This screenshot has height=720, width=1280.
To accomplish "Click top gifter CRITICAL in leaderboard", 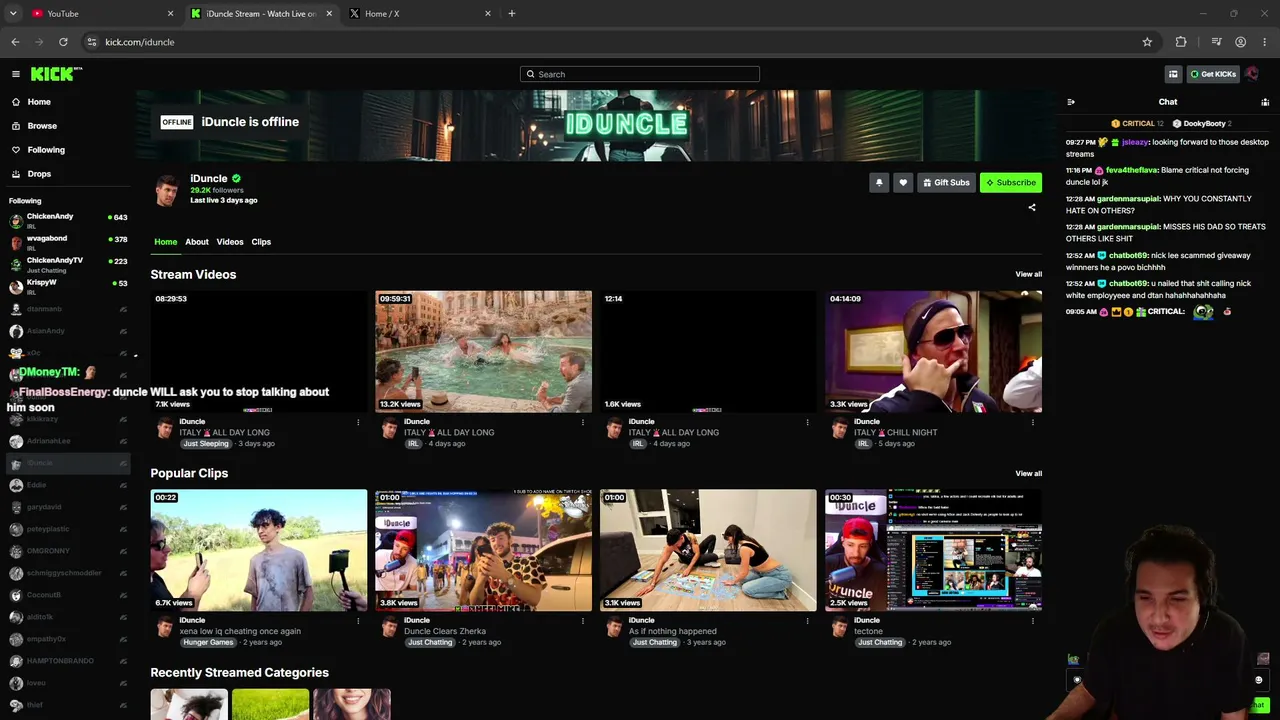I will (1138, 124).
